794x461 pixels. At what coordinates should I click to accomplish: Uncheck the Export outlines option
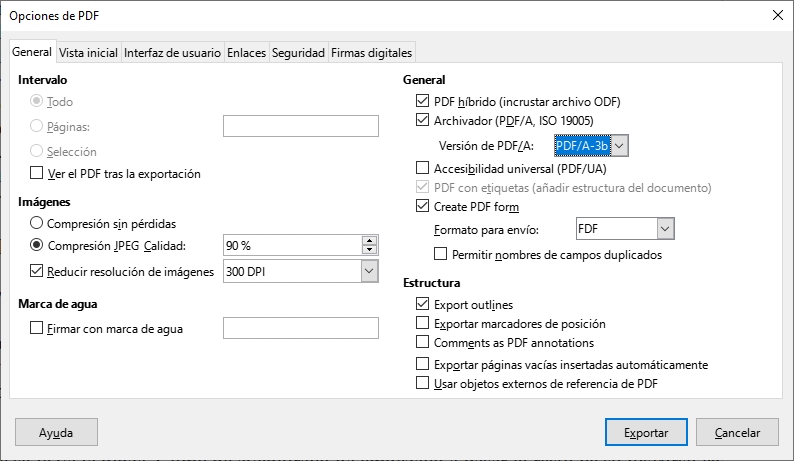[422, 304]
